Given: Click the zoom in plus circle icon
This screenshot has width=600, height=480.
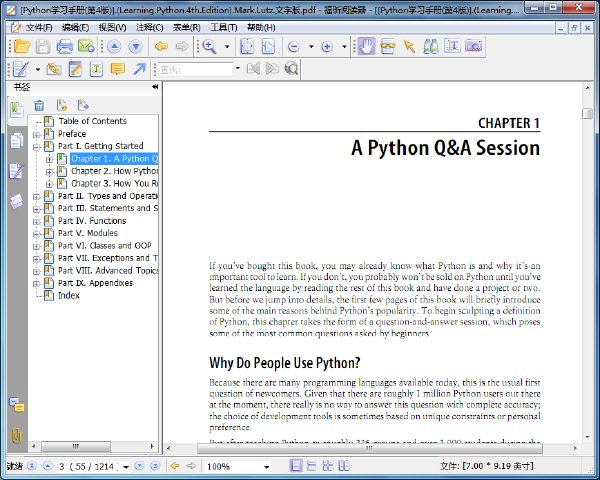Looking at the screenshot, I should click(x=327, y=47).
